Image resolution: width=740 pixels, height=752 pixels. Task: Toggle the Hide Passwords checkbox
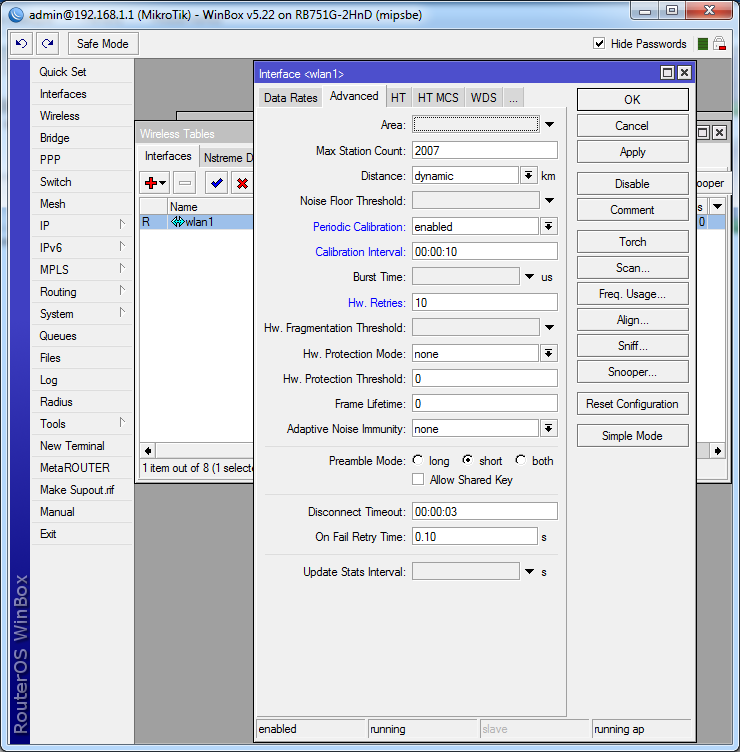click(x=599, y=44)
